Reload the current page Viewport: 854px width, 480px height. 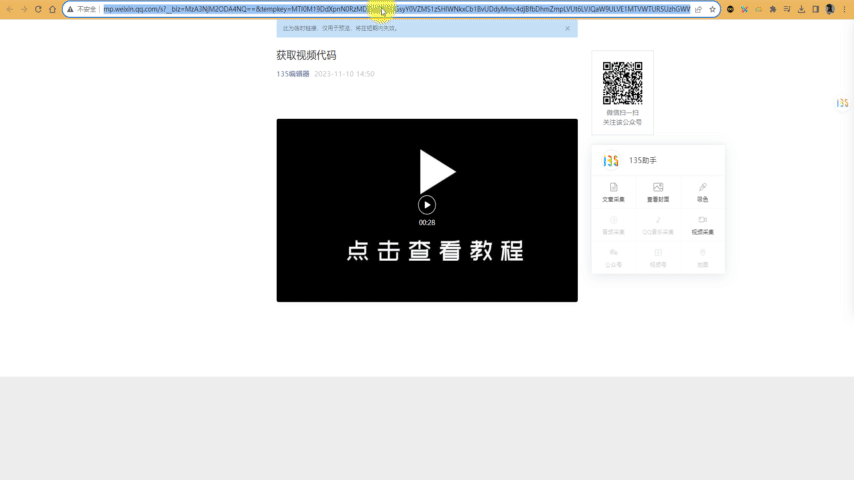[38, 9]
